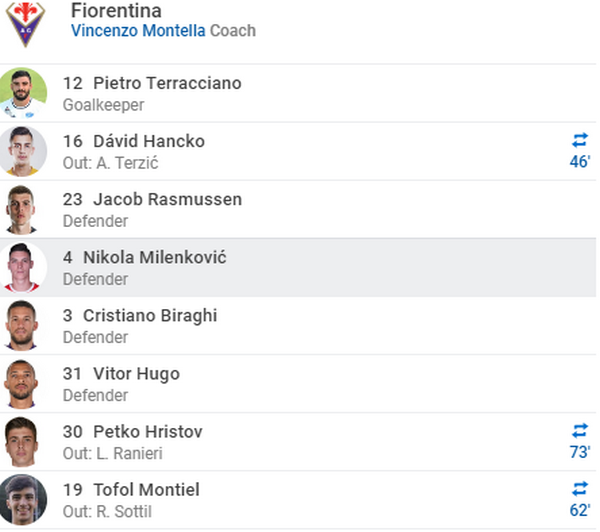Select Pietro Terracciano player photo
The height and width of the screenshot is (532, 600).
(x=23, y=93)
